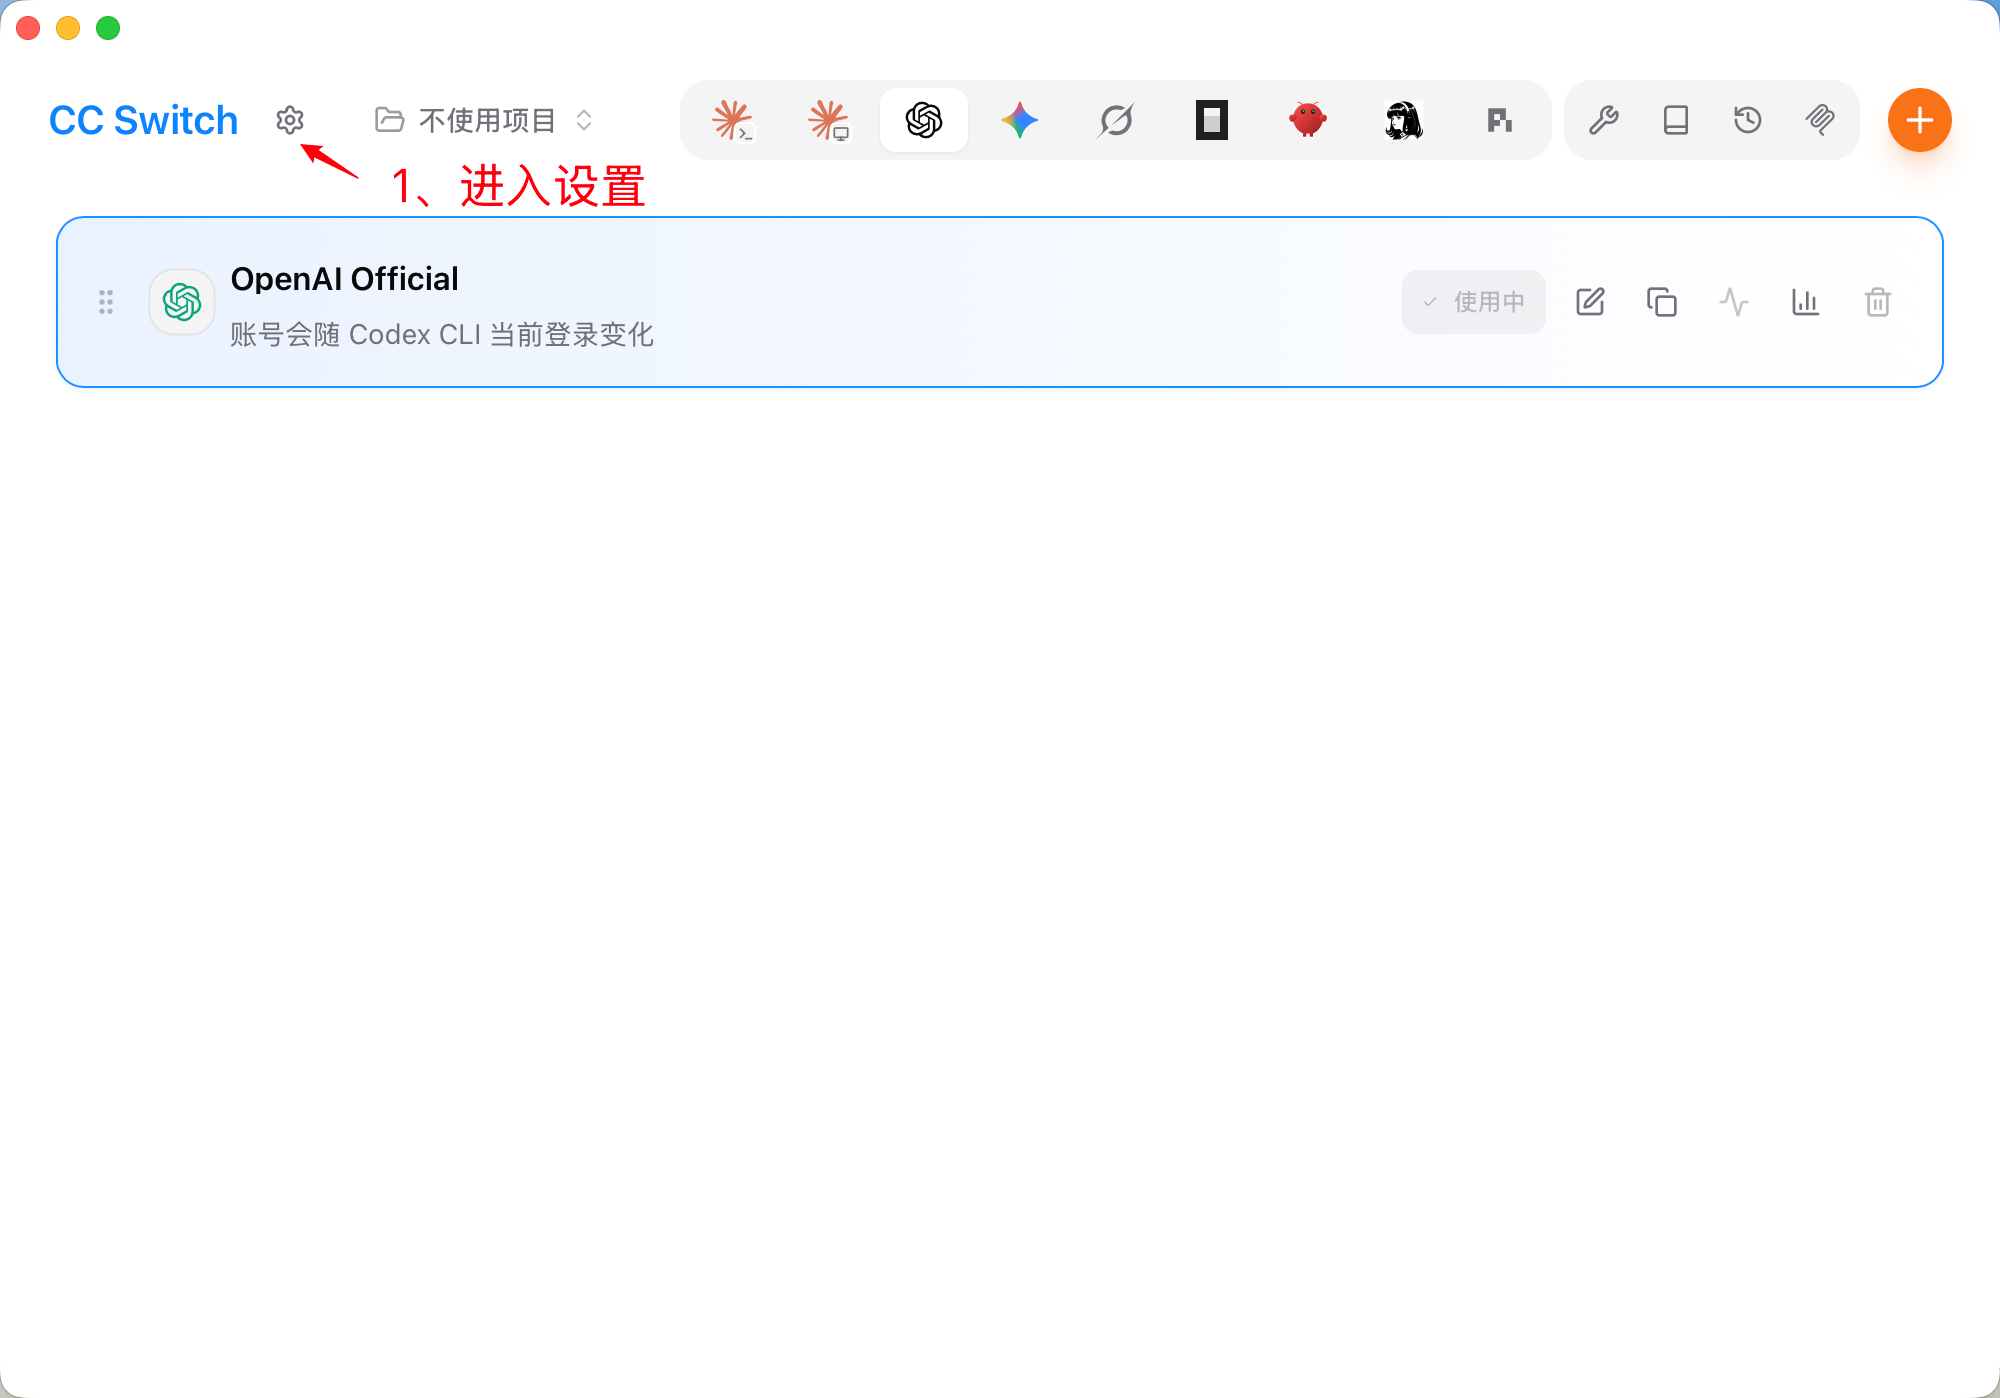Open the history clock icon
Screen dimensions: 2000x1398
[x=1748, y=120]
